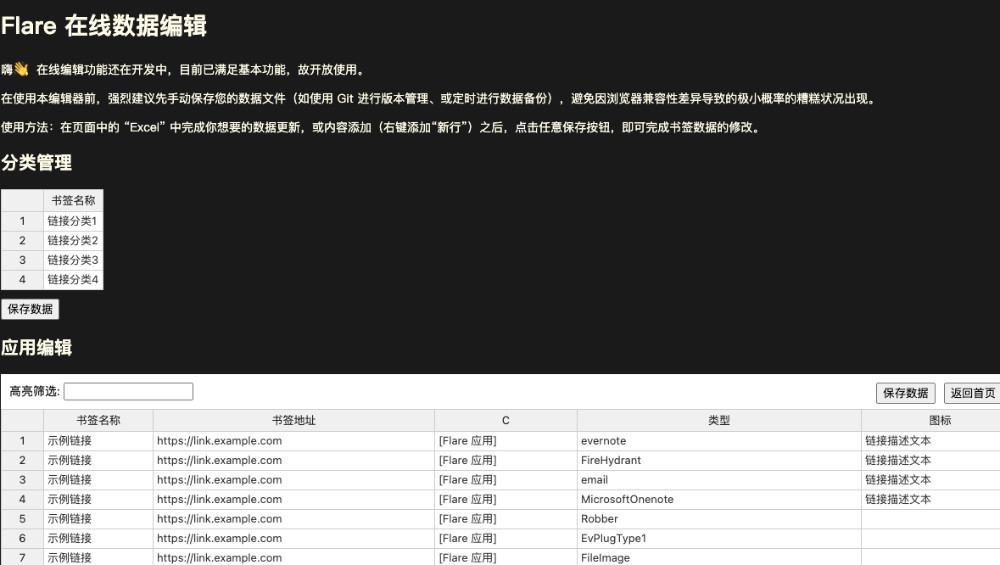Click the 类型 column header

click(x=719, y=420)
